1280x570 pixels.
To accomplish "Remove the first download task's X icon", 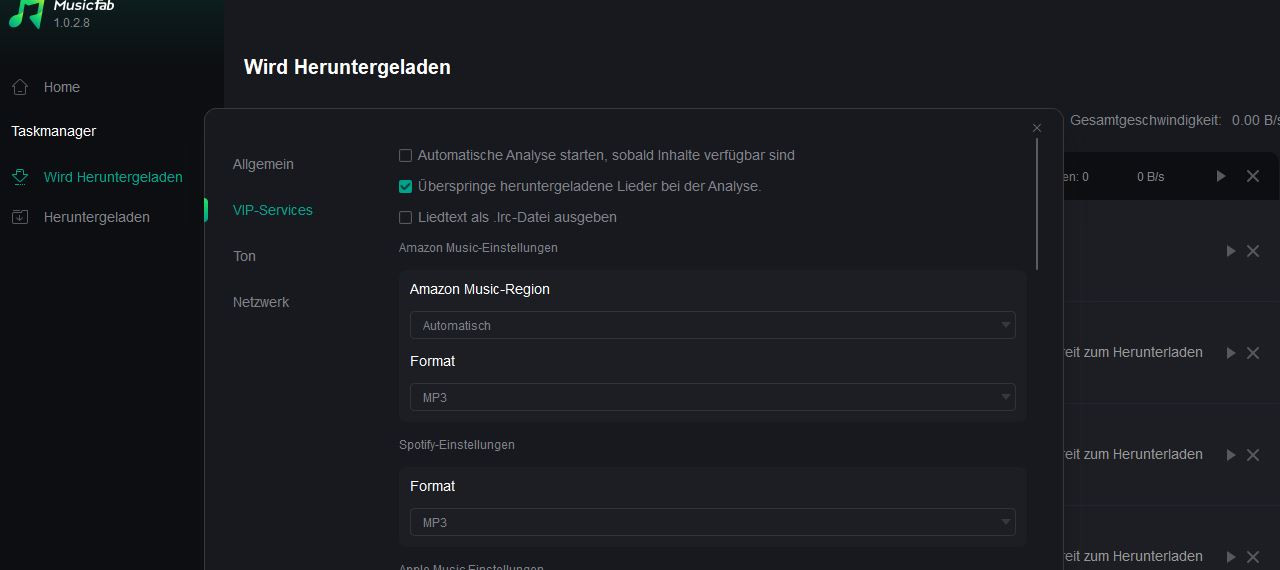I will pos(1253,251).
